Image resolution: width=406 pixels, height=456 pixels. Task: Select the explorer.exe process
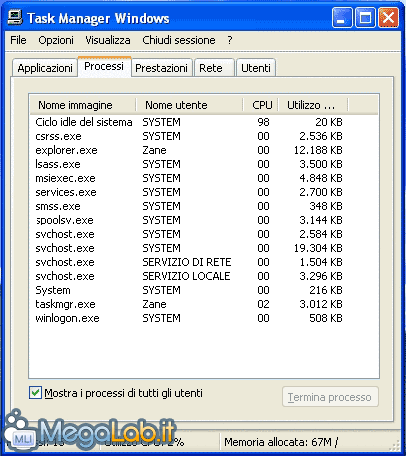pos(204,150)
